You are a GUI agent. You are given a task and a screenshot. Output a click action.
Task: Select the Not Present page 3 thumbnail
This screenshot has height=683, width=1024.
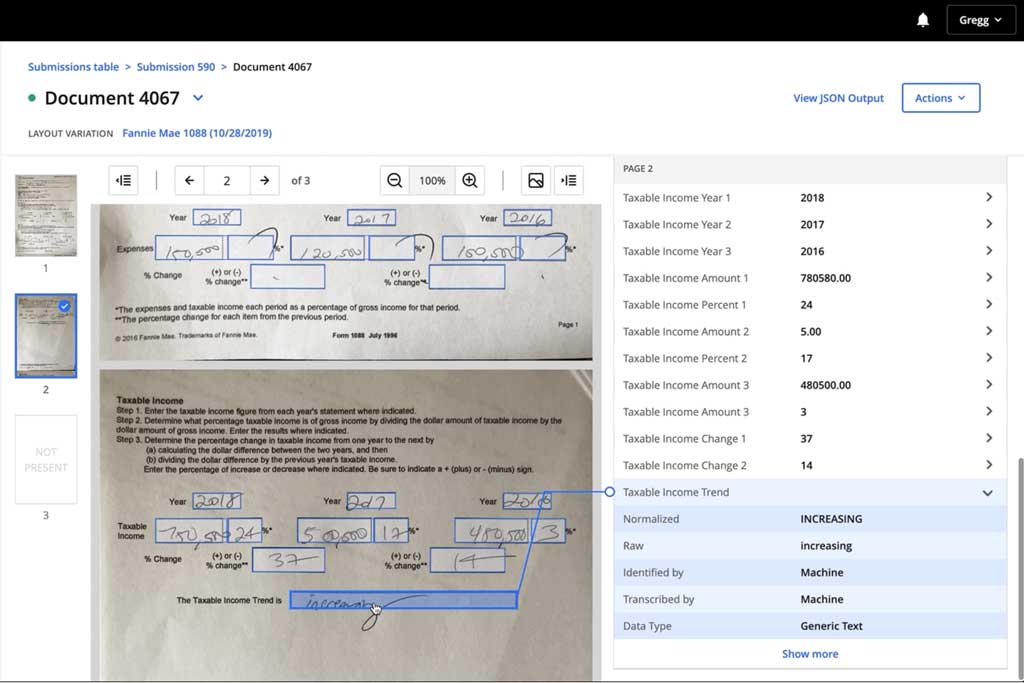[x=46, y=460]
